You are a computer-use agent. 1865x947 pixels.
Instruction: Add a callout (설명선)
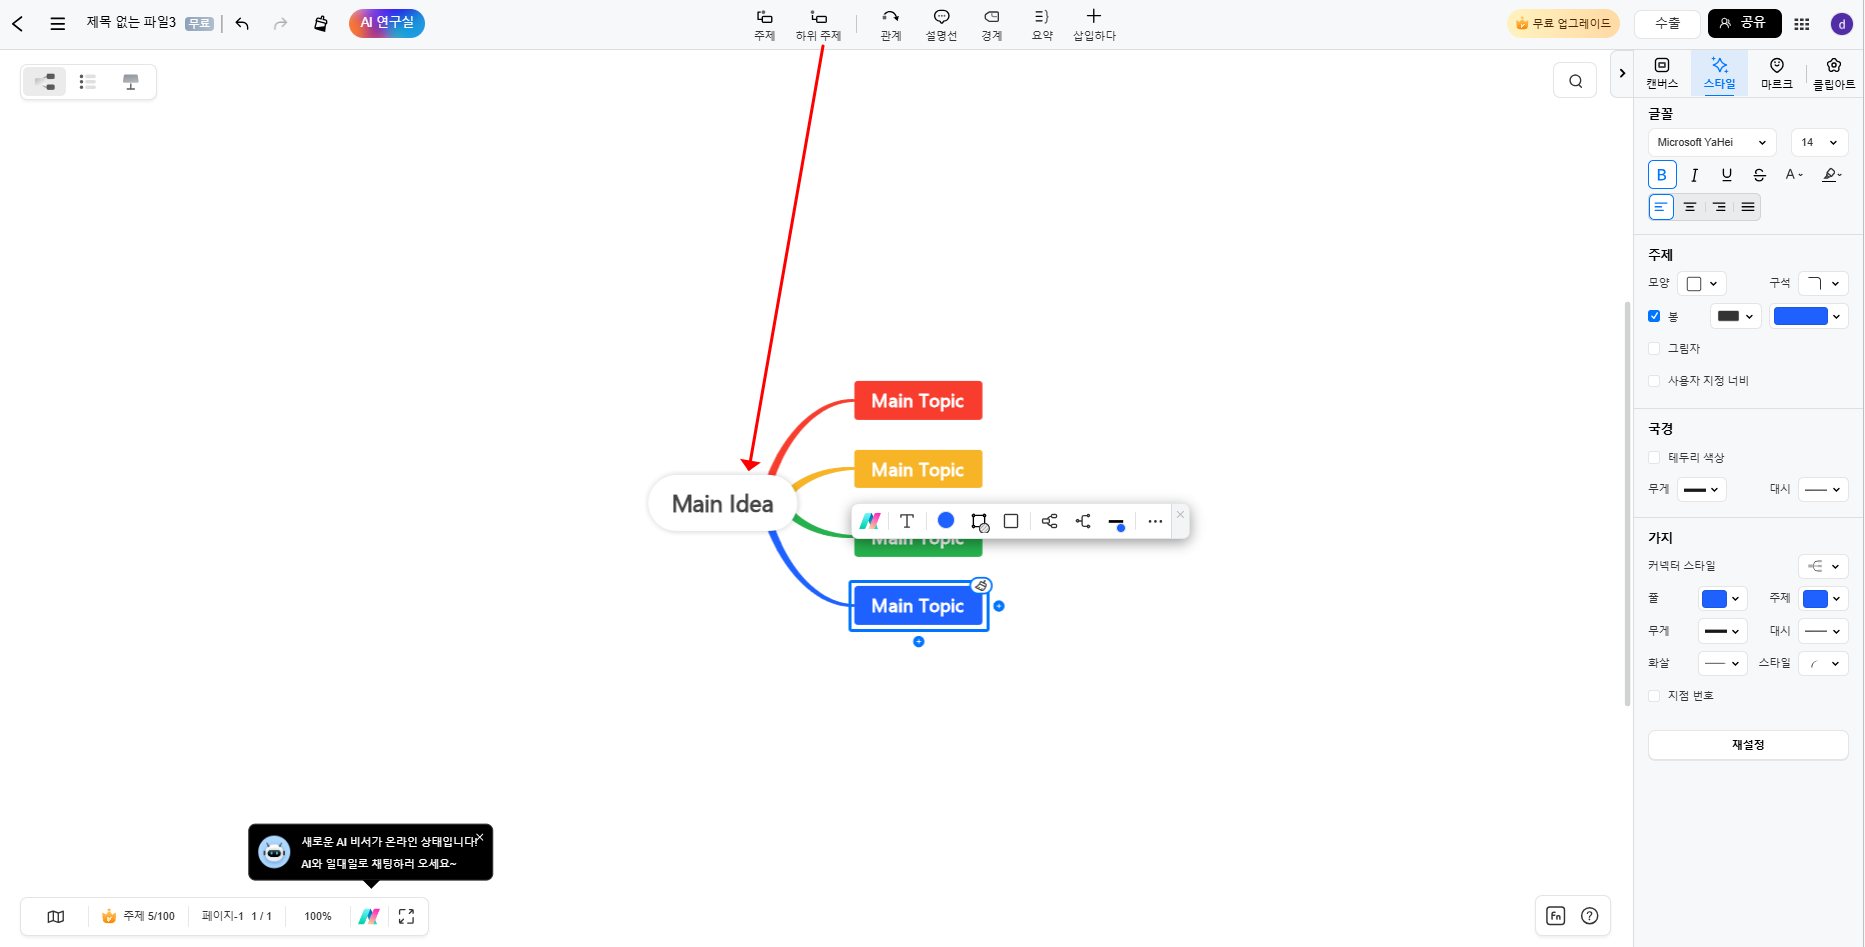[x=941, y=25]
